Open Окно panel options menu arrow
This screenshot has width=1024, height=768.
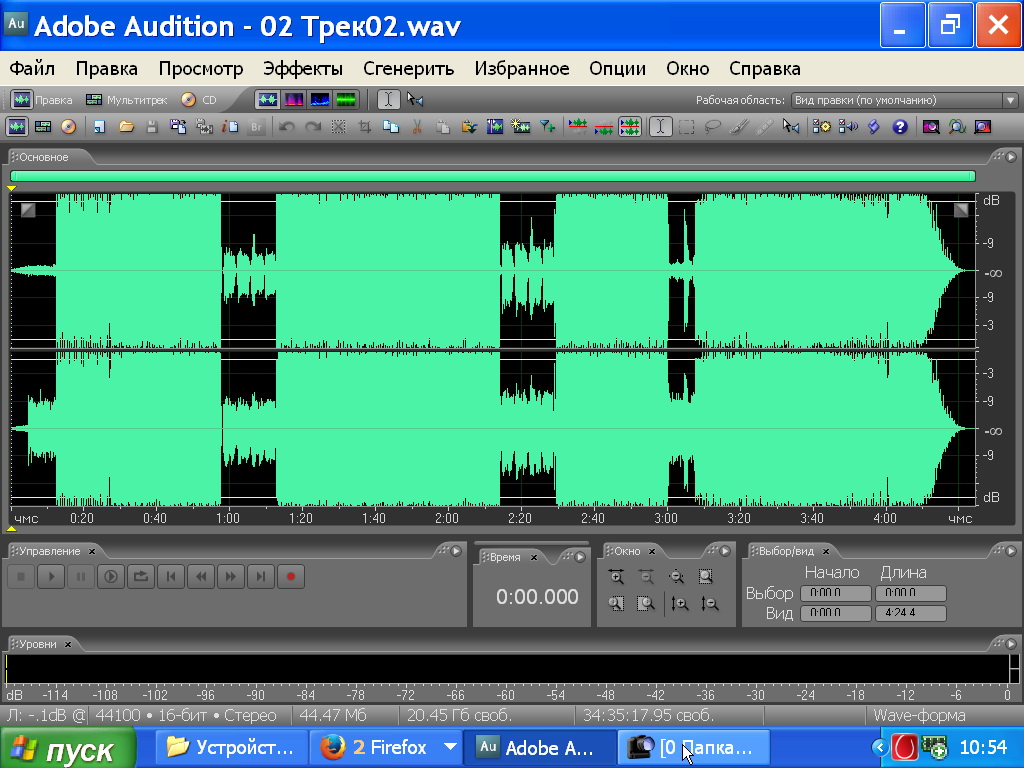[x=725, y=551]
